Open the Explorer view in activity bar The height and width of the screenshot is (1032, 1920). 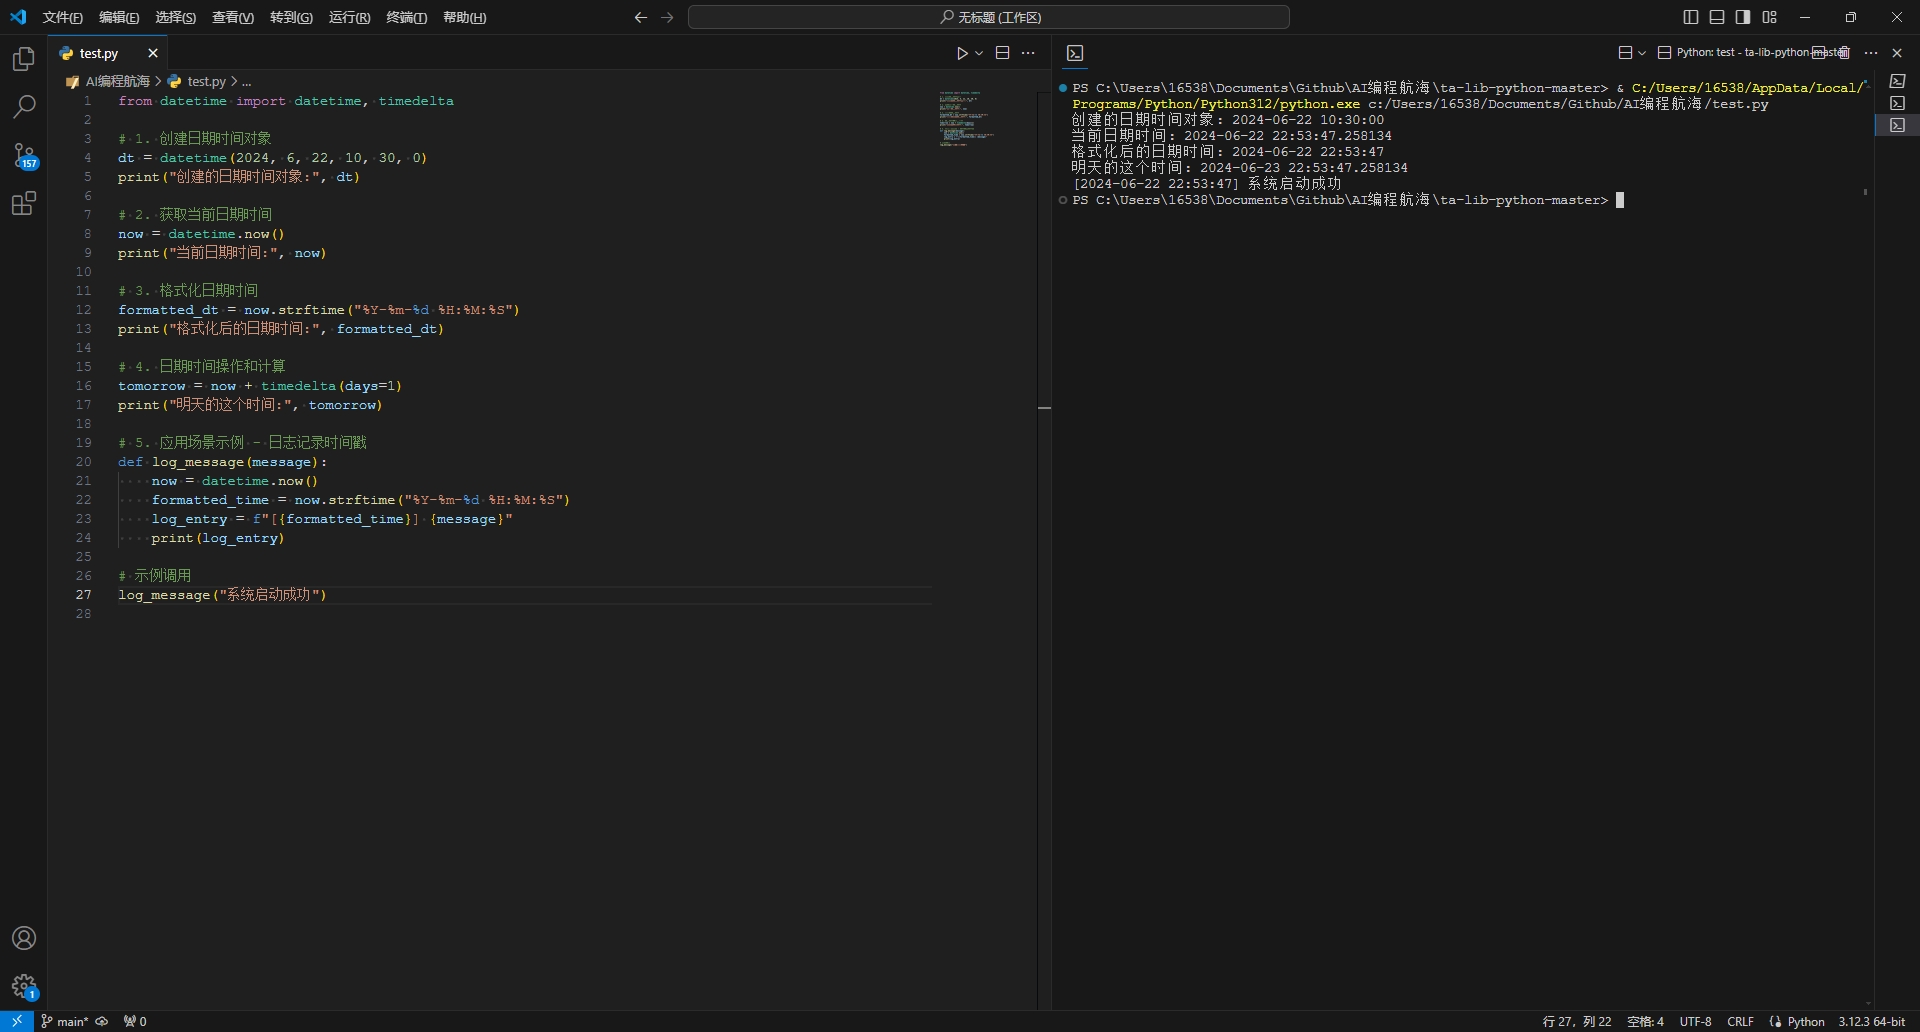24,59
